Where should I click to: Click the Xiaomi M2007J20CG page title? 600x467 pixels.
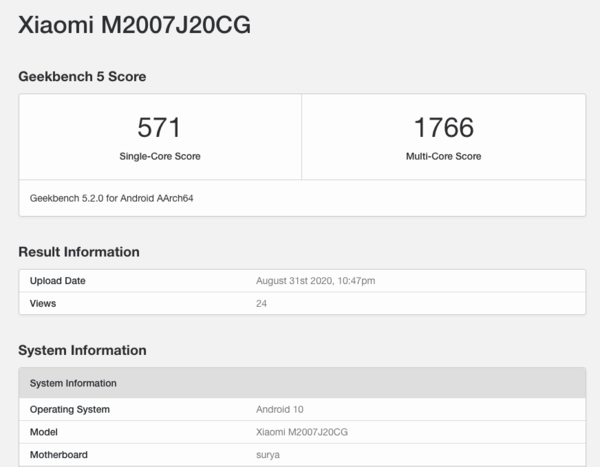click(134, 25)
